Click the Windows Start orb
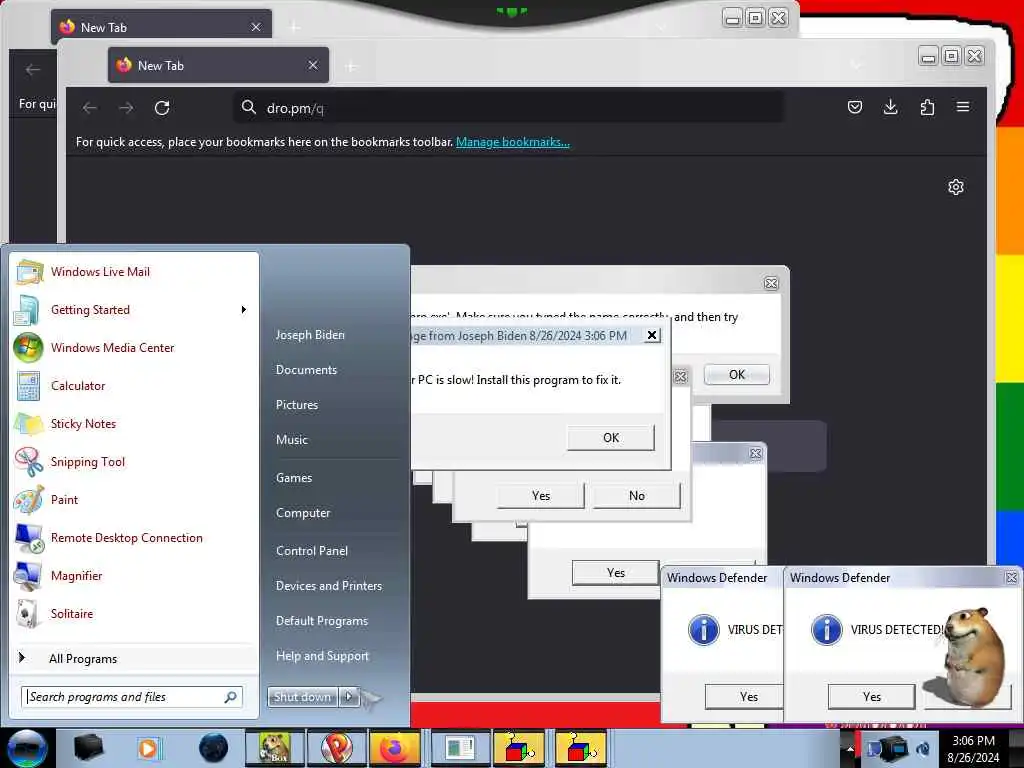Viewport: 1024px width, 768px height. (x=27, y=748)
